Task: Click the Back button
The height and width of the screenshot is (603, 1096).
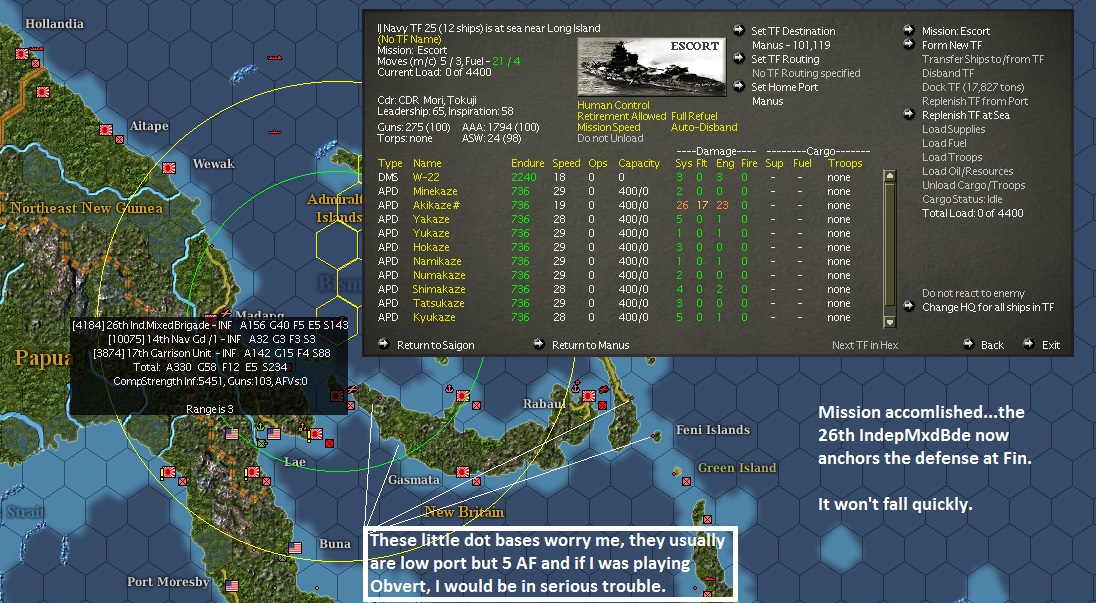Action: (992, 345)
